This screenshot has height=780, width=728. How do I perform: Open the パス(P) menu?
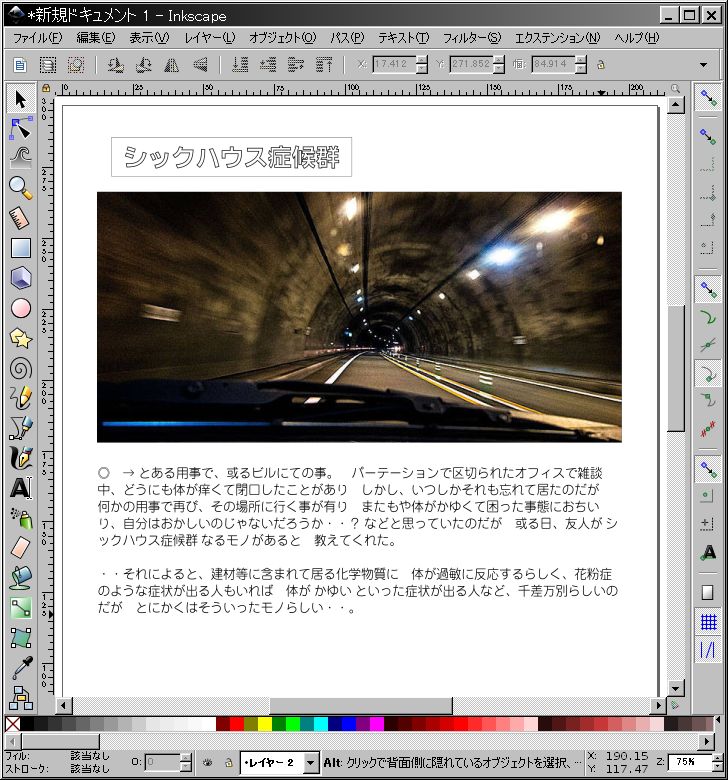pos(347,38)
